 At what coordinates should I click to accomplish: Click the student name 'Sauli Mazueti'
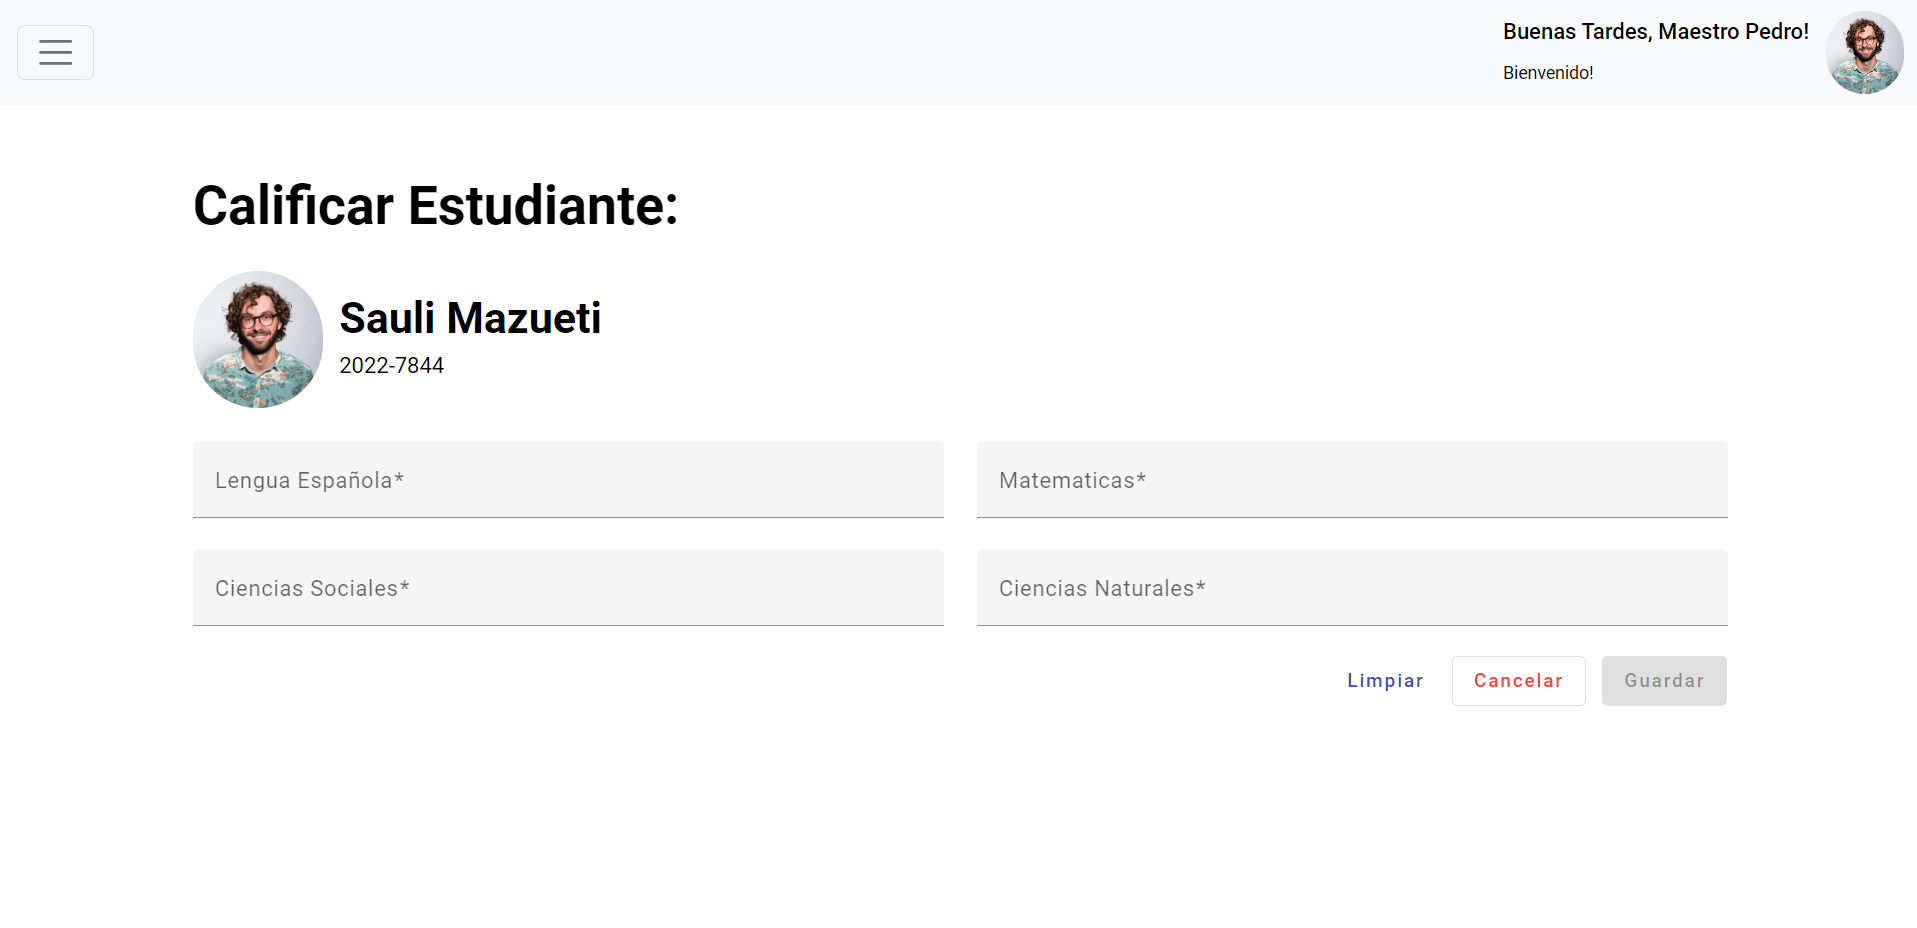coord(470,318)
